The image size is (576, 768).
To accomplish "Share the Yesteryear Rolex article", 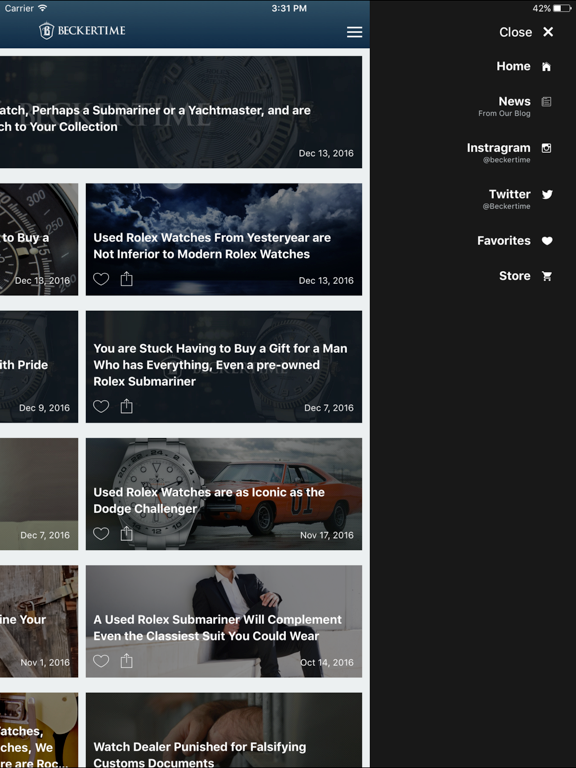I will pos(126,278).
